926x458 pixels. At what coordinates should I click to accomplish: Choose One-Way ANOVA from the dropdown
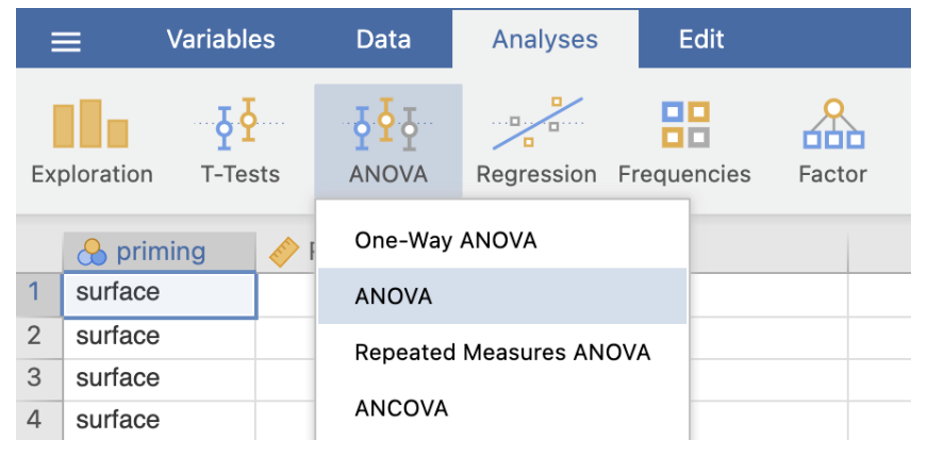[x=445, y=241]
